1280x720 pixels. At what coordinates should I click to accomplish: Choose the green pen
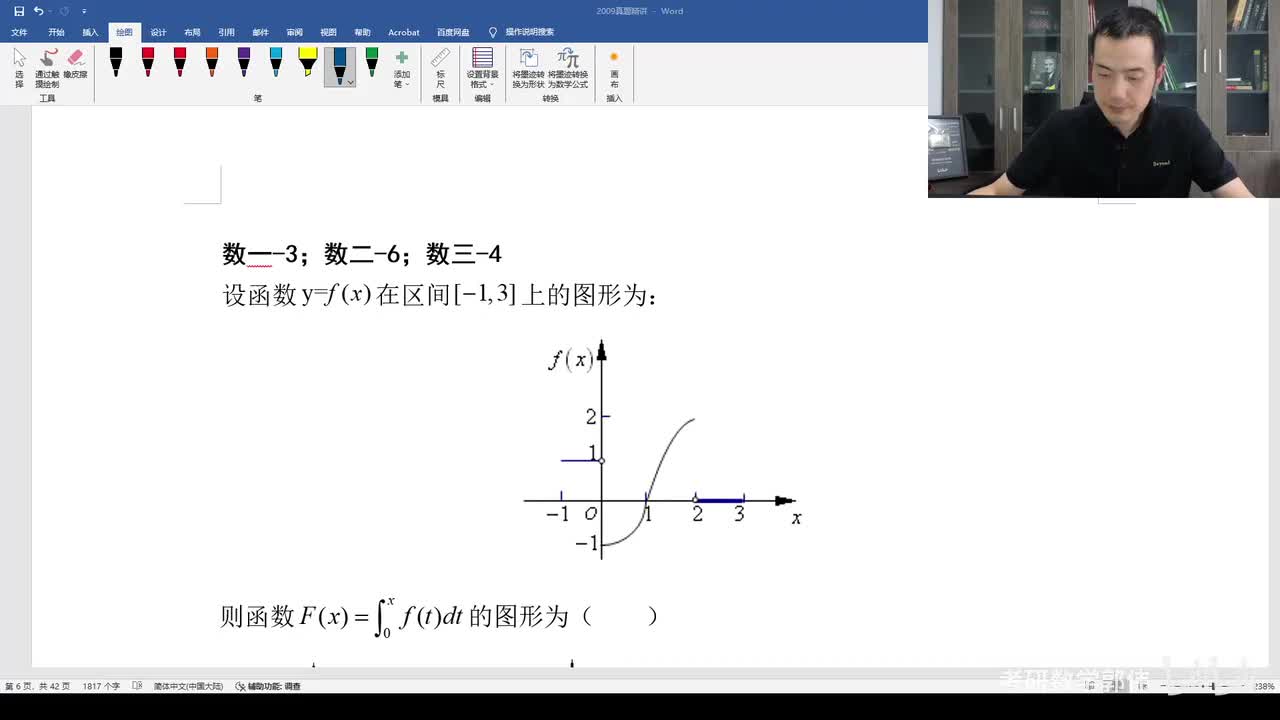tap(372, 63)
